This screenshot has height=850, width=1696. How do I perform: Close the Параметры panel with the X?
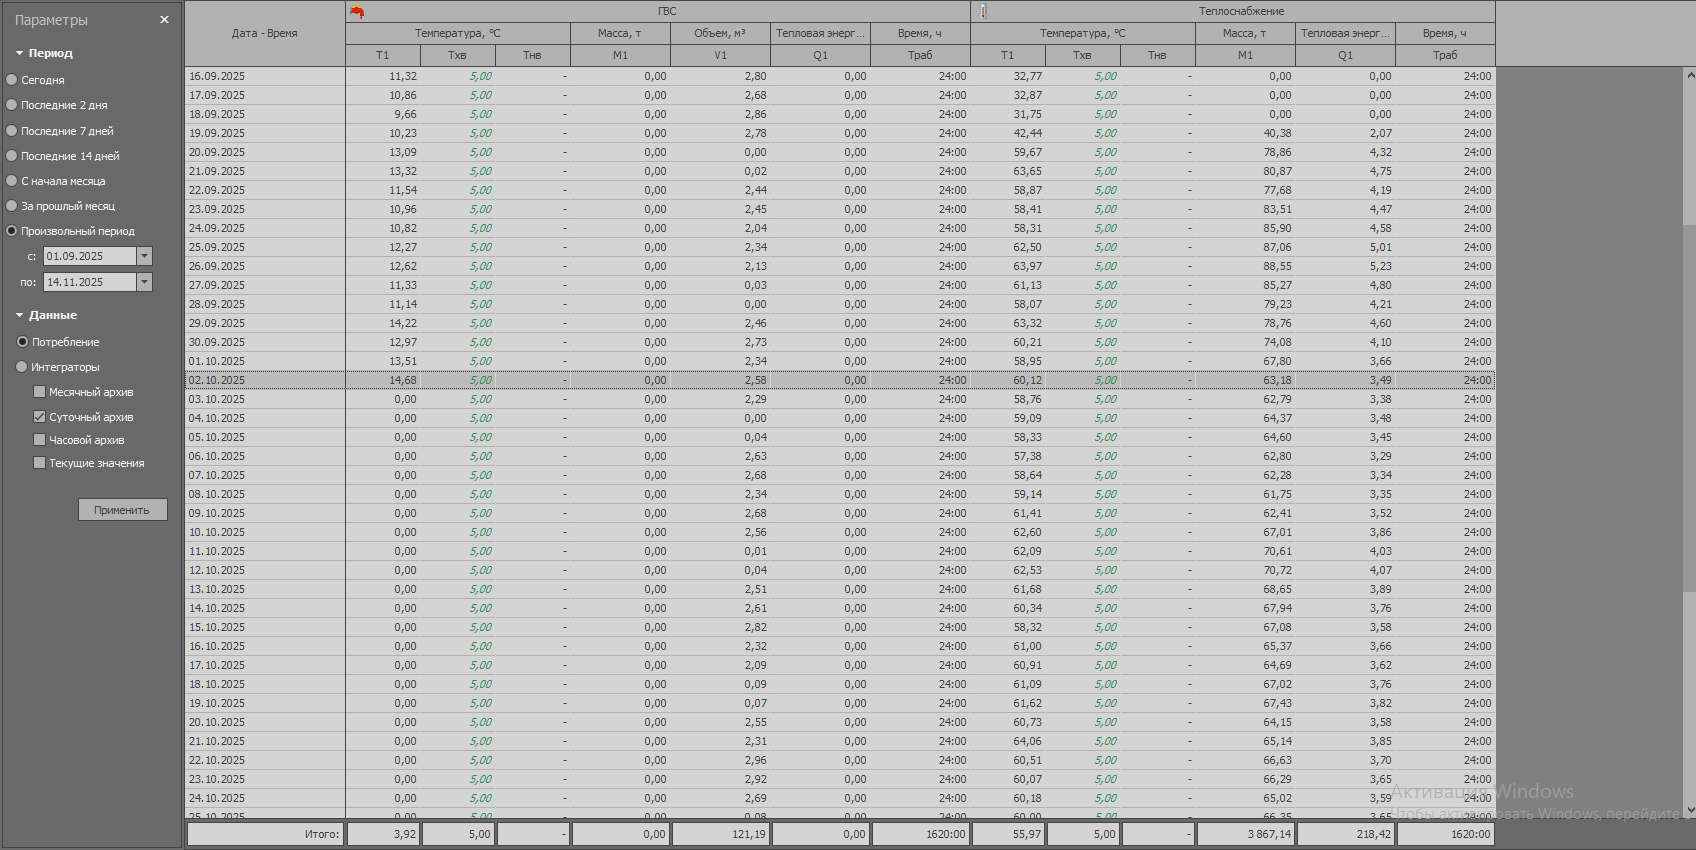point(165,20)
